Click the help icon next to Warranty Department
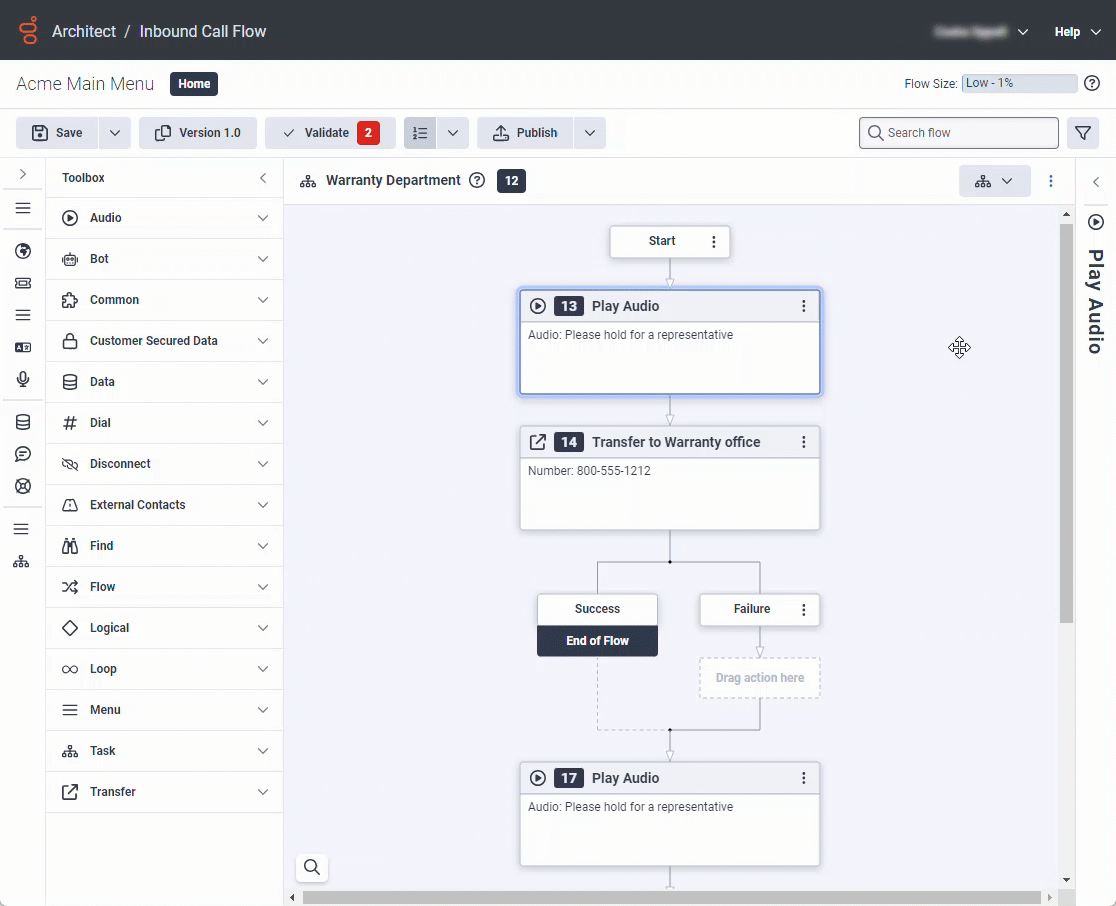 tap(477, 181)
